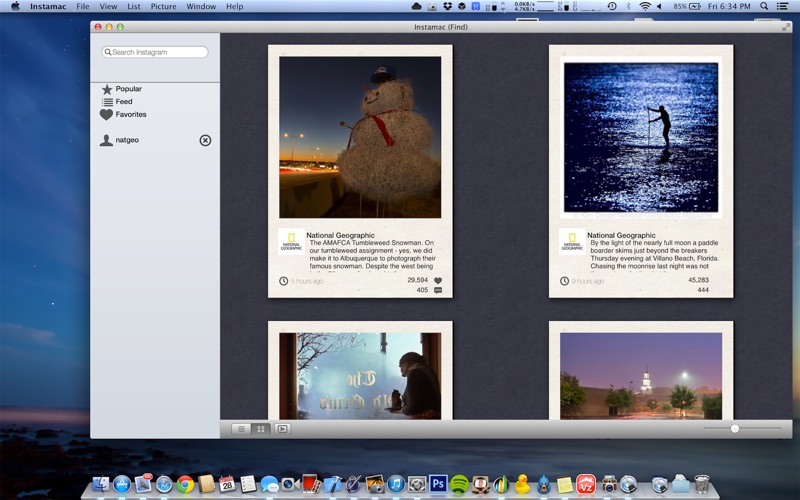Image resolution: width=800 pixels, height=500 pixels.
Task: Open Spotlight search in menu bar
Action: 764,6
